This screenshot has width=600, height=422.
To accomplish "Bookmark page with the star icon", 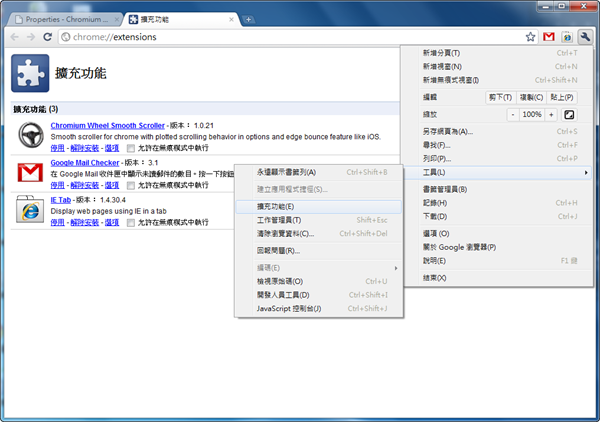I will click(x=530, y=37).
